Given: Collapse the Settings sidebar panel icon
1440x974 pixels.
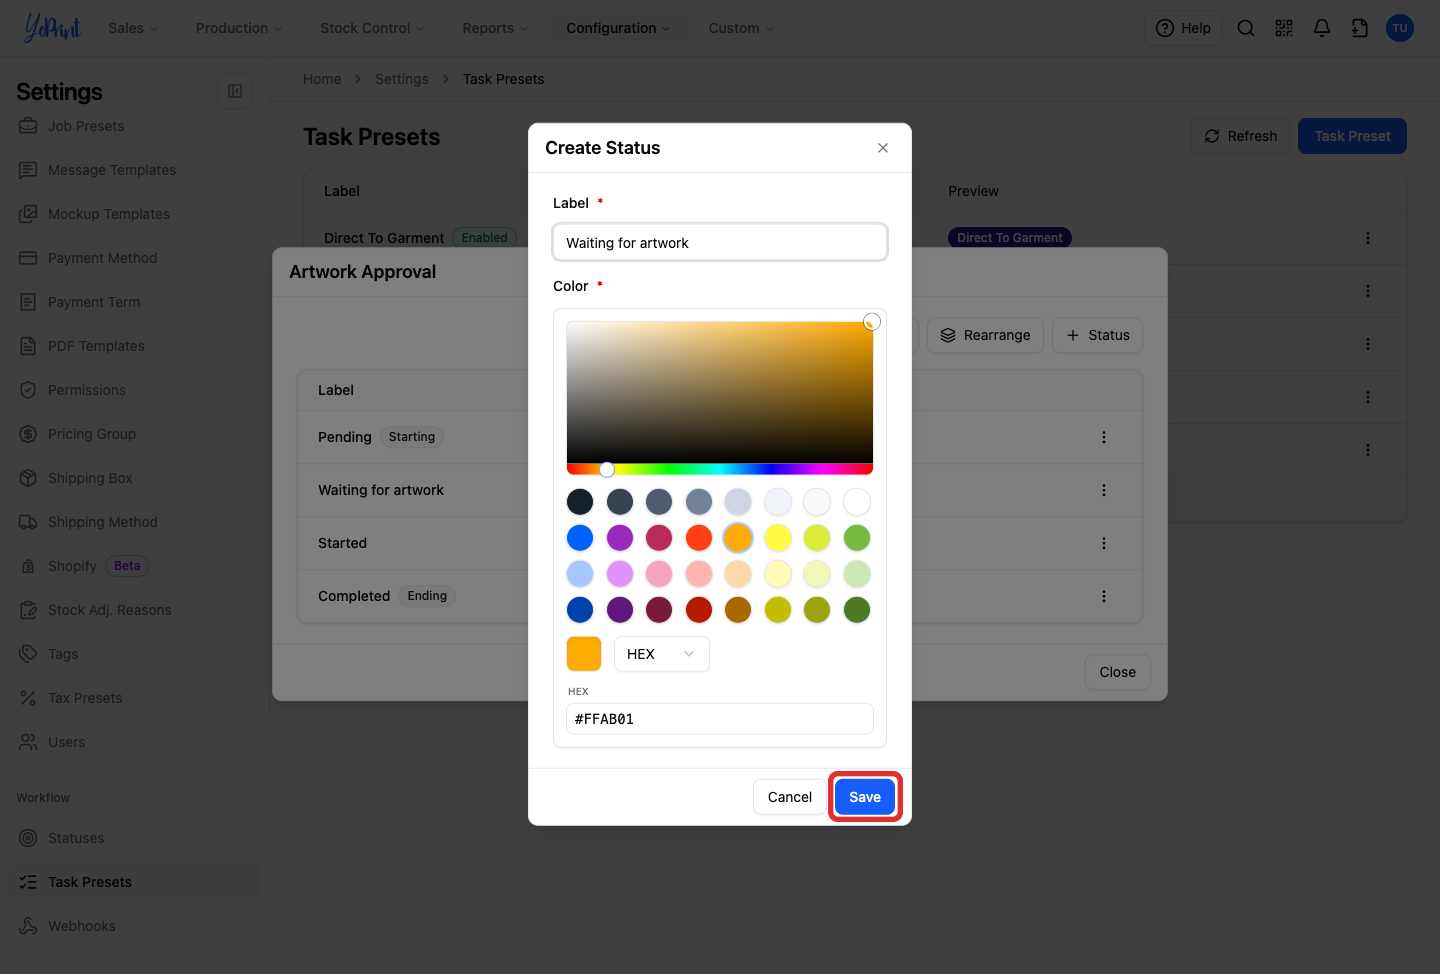Looking at the screenshot, I should 235,91.
